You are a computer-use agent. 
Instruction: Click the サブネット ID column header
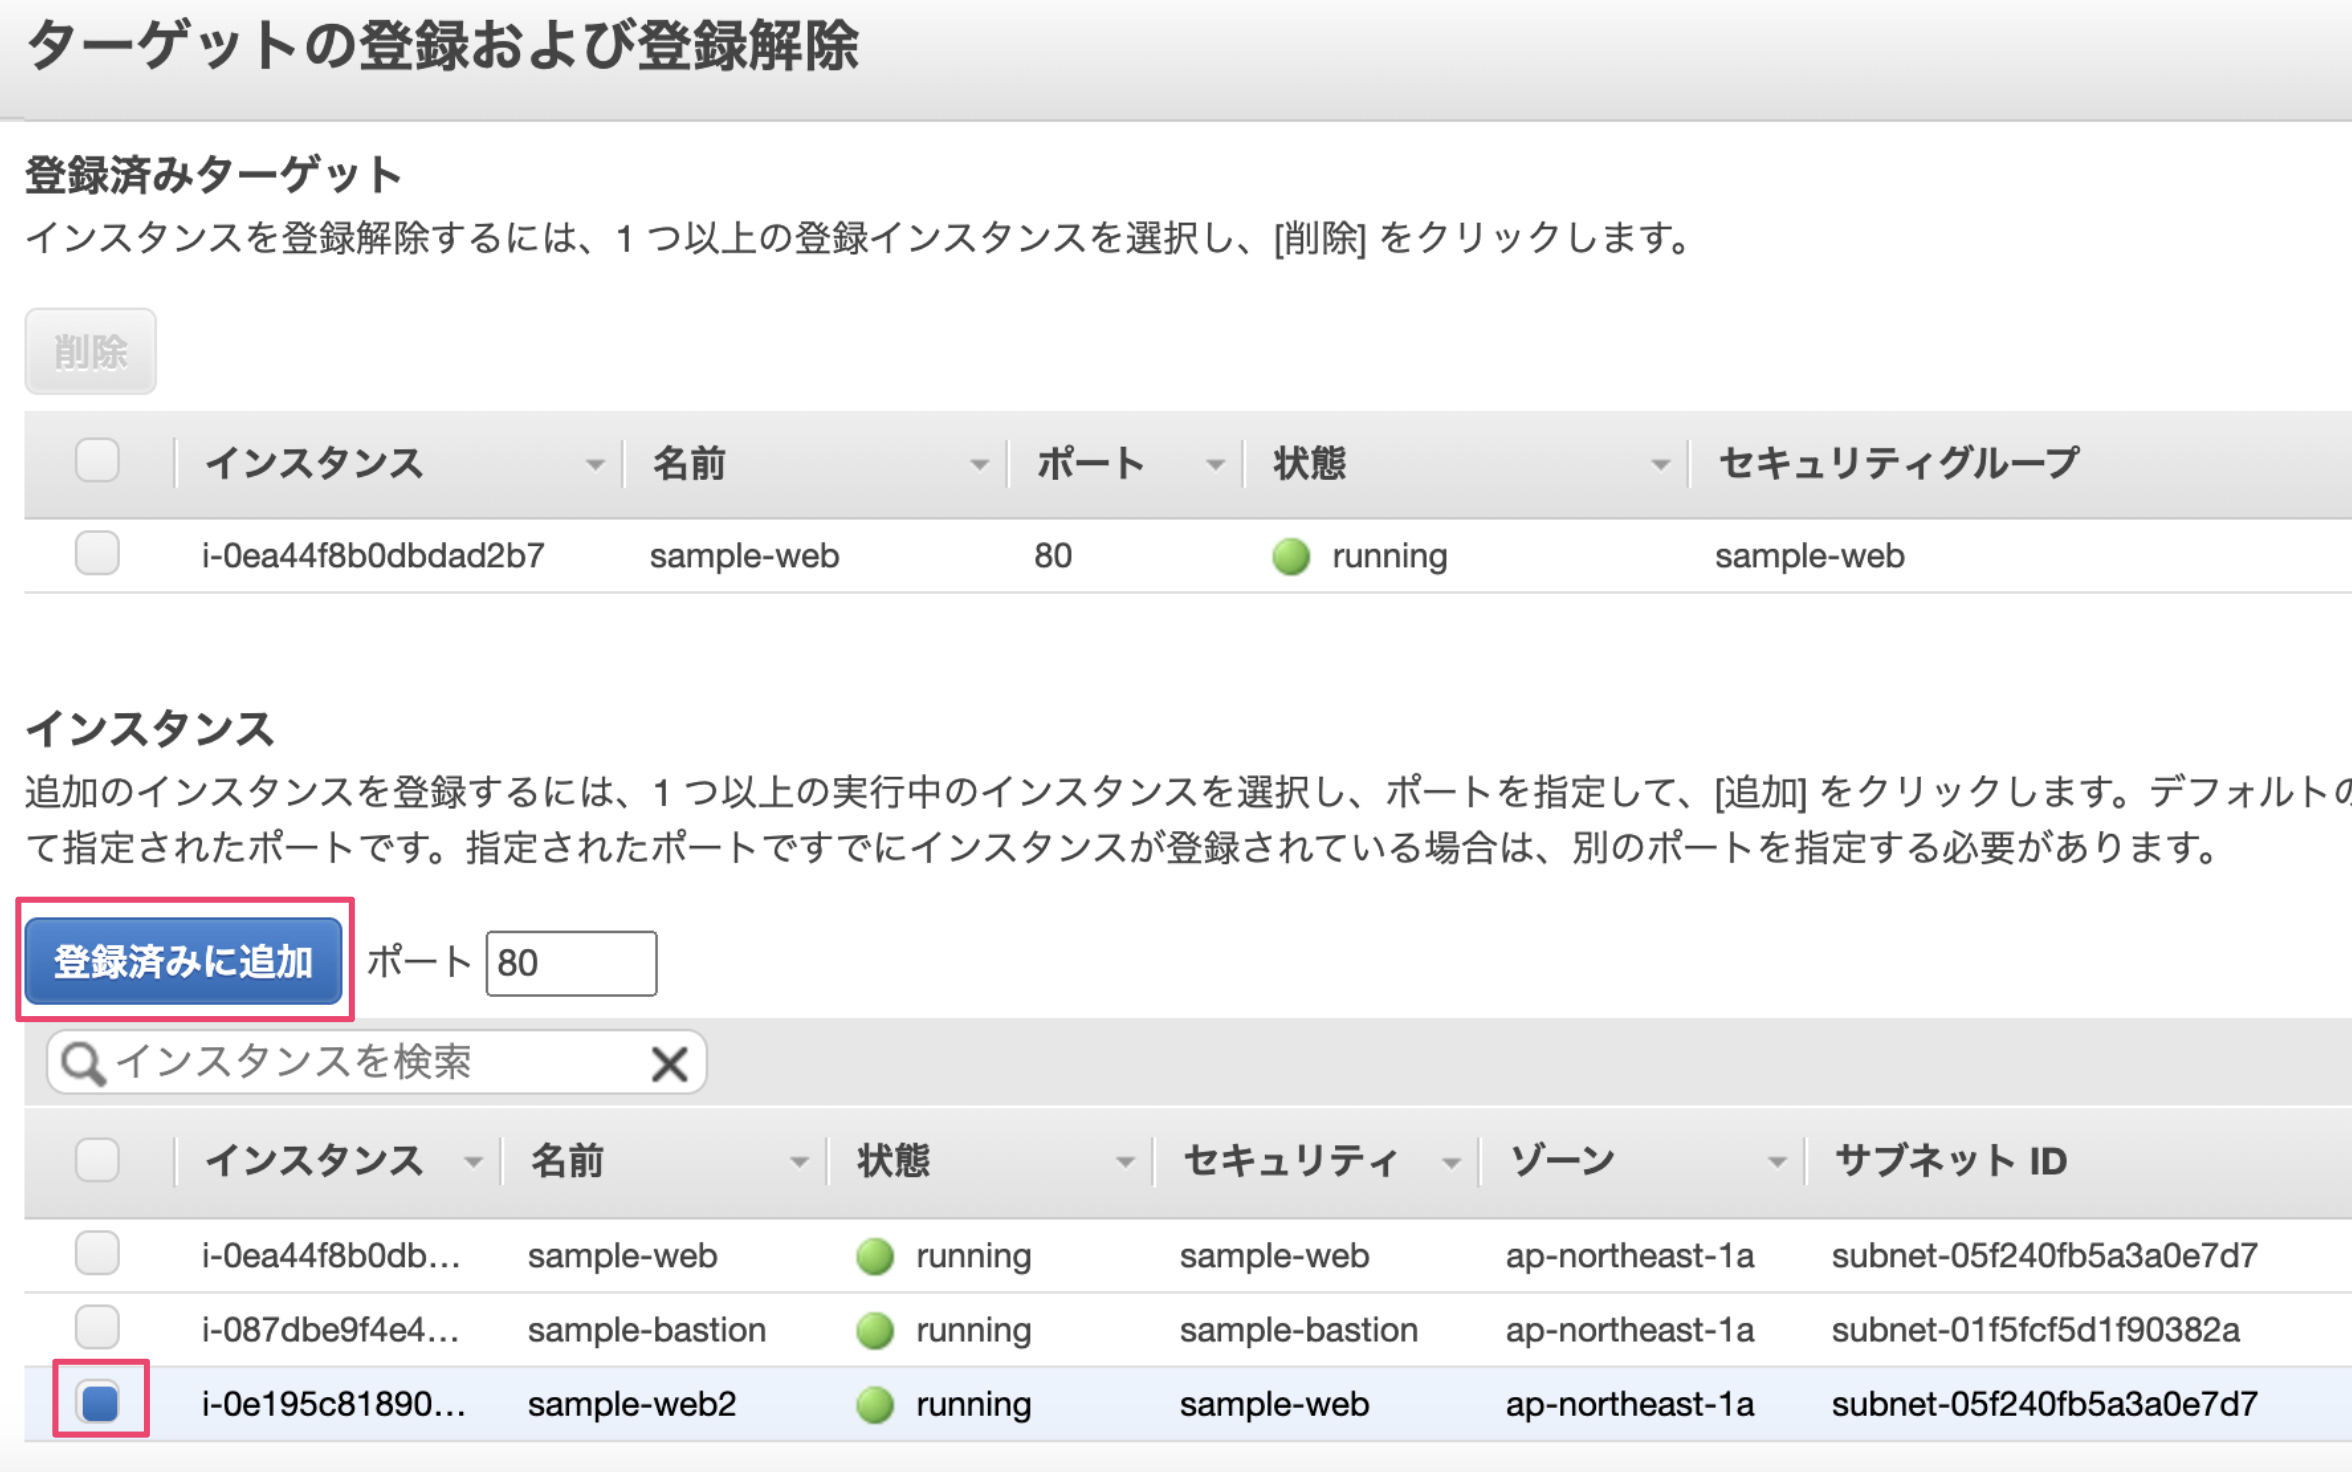(x=1950, y=1161)
